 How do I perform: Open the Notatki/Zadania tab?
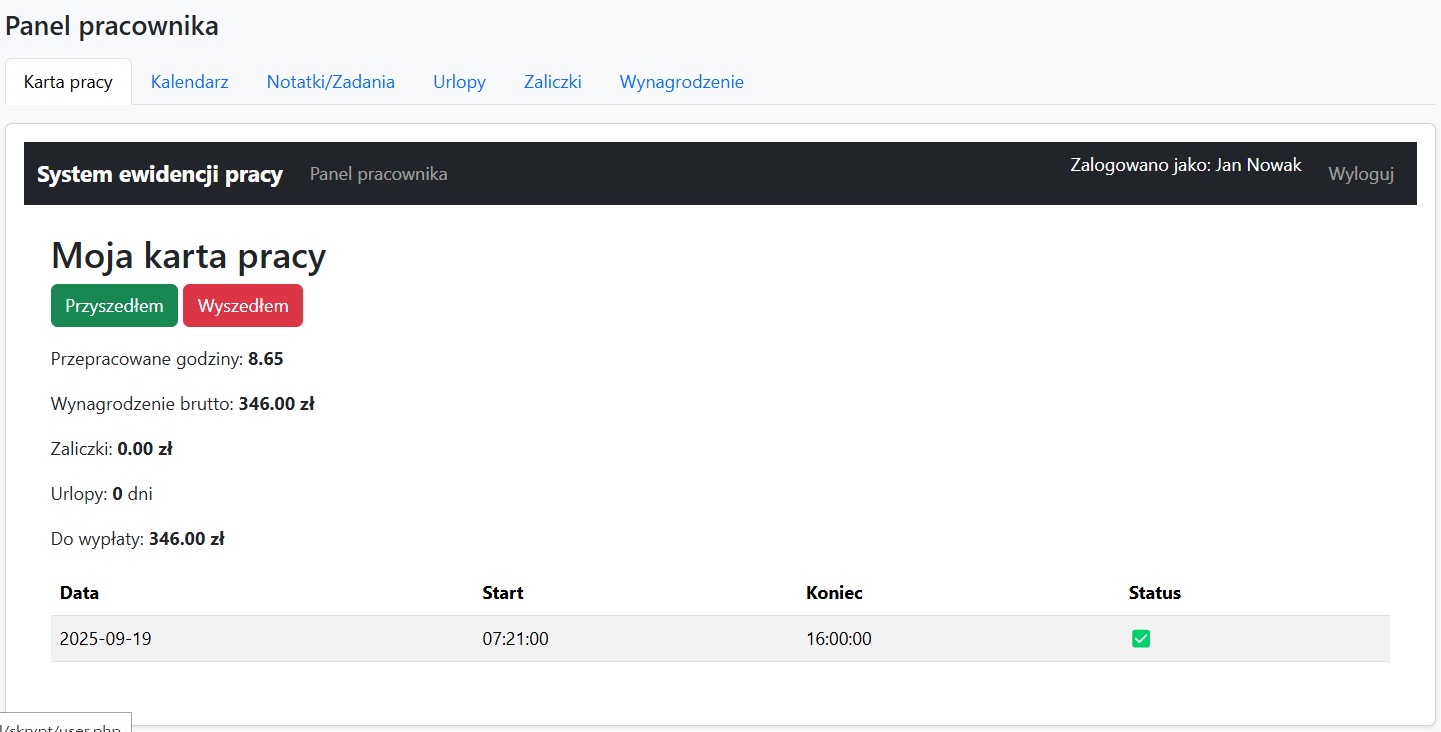pos(330,82)
